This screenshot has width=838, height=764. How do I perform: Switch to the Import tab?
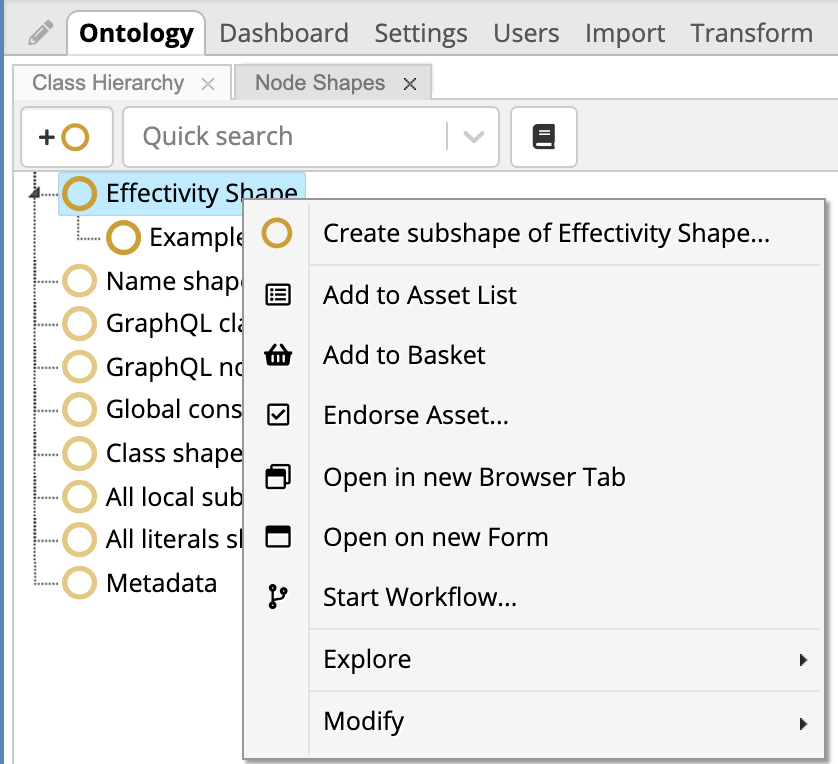tap(625, 33)
